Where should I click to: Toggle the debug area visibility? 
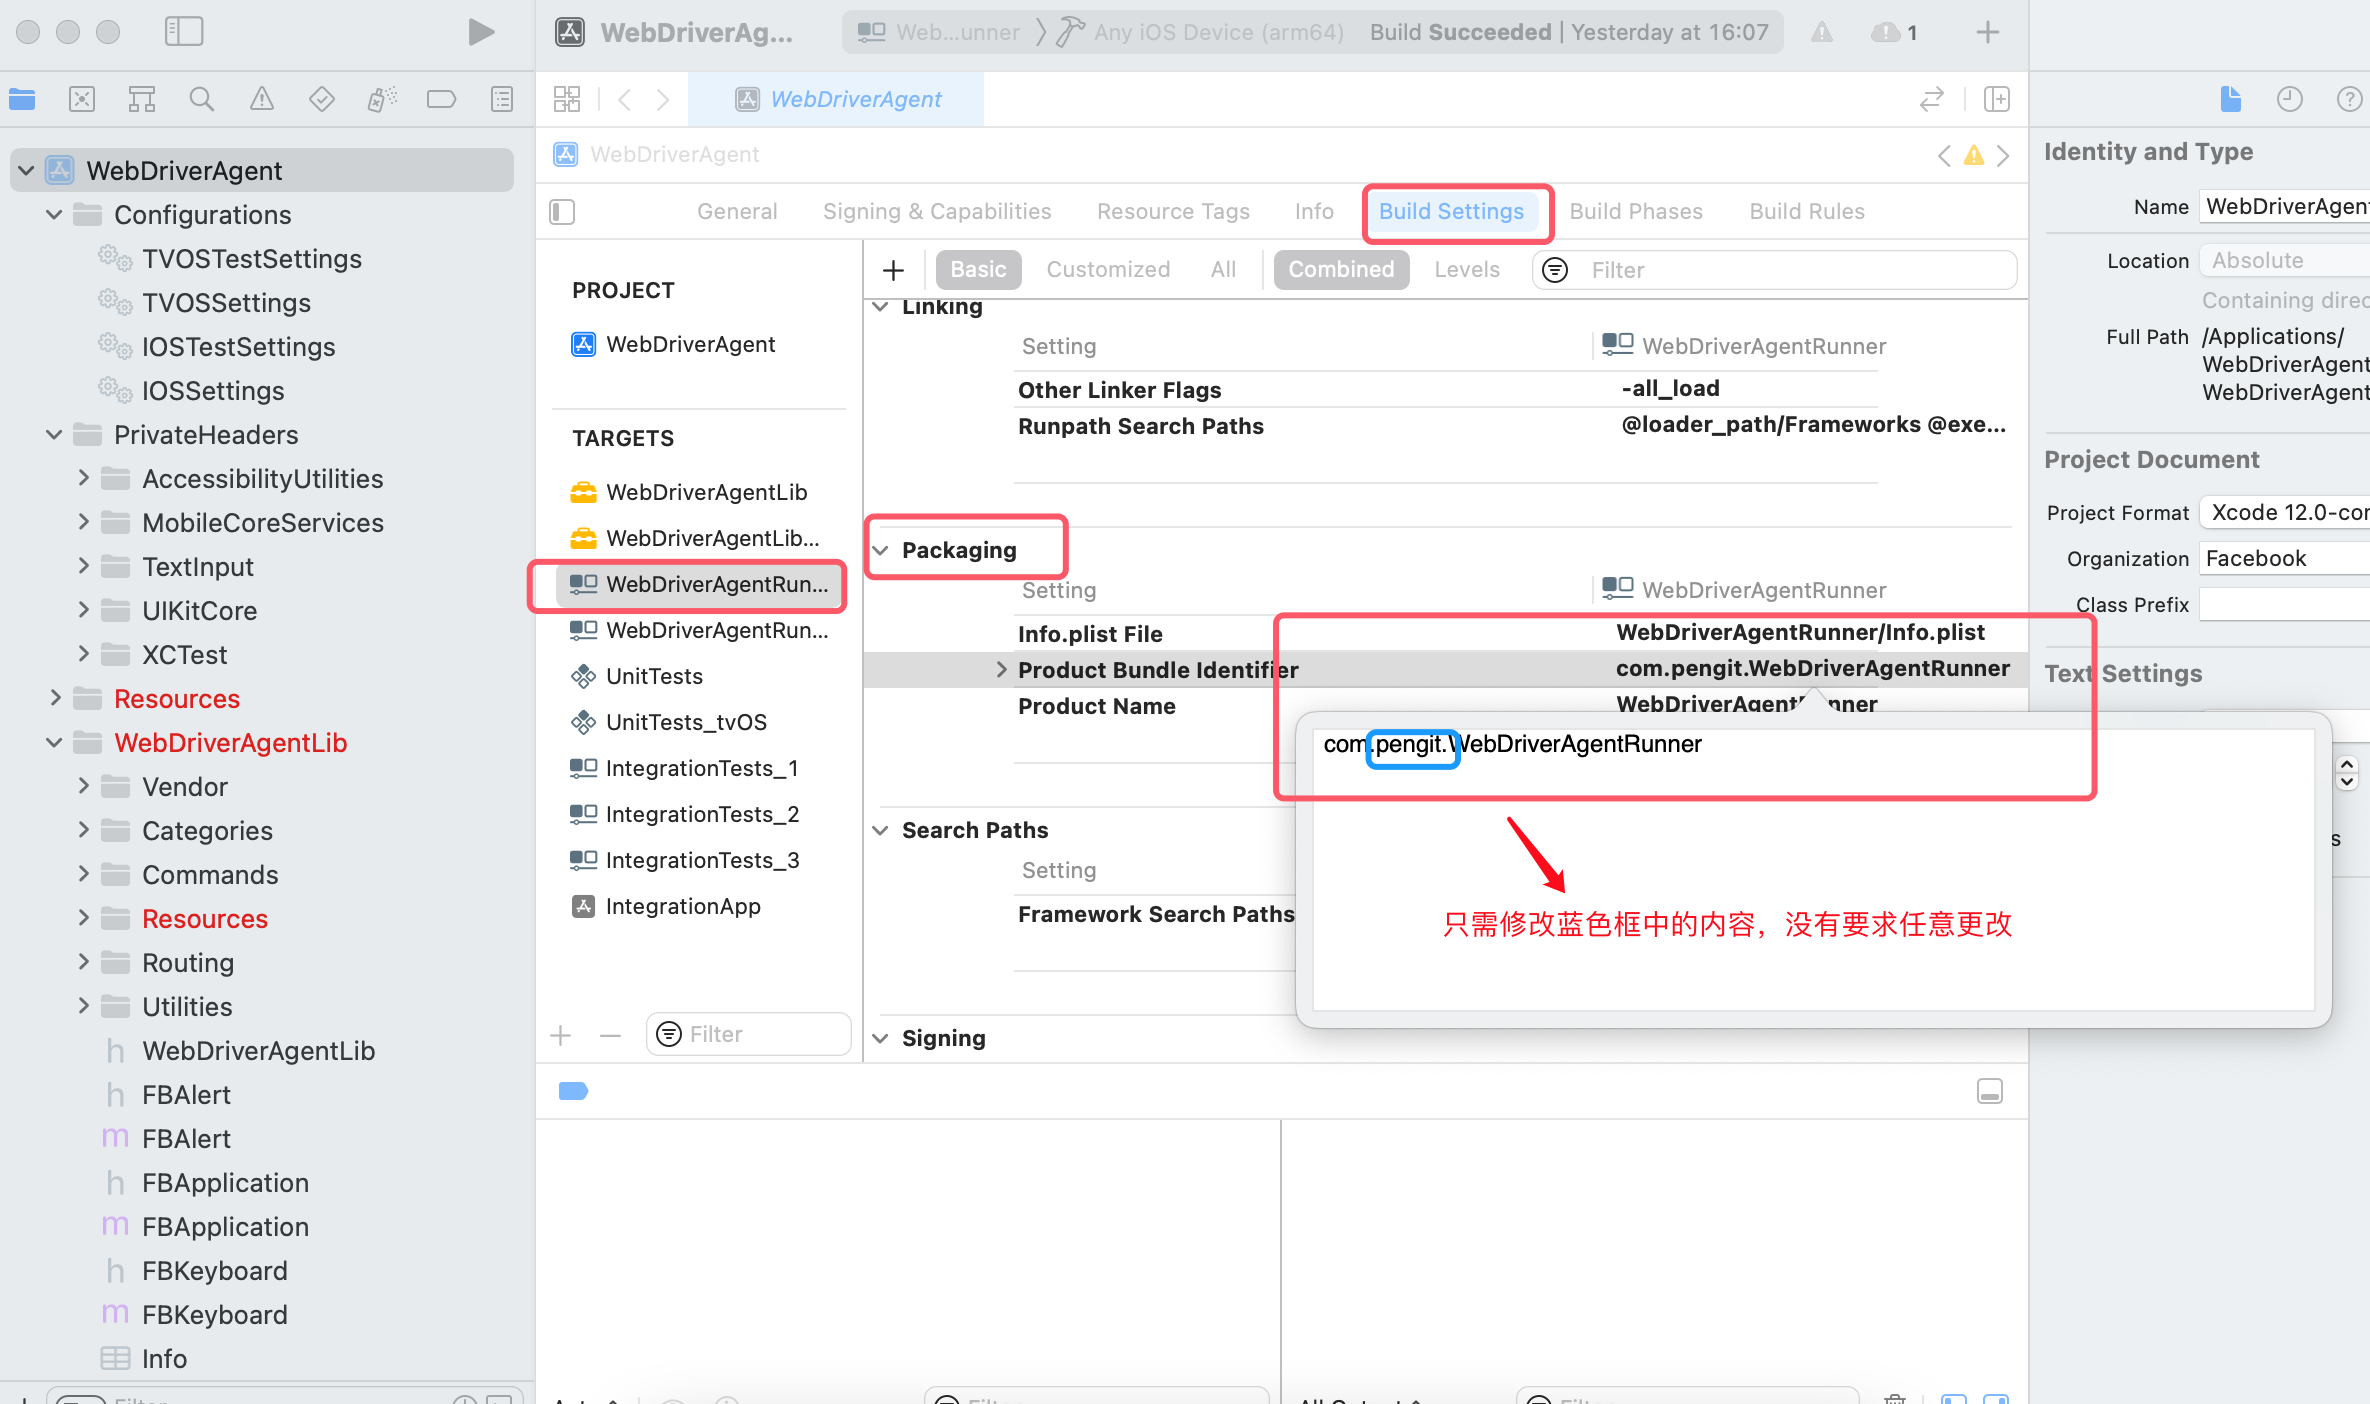coord(1990,1091)
